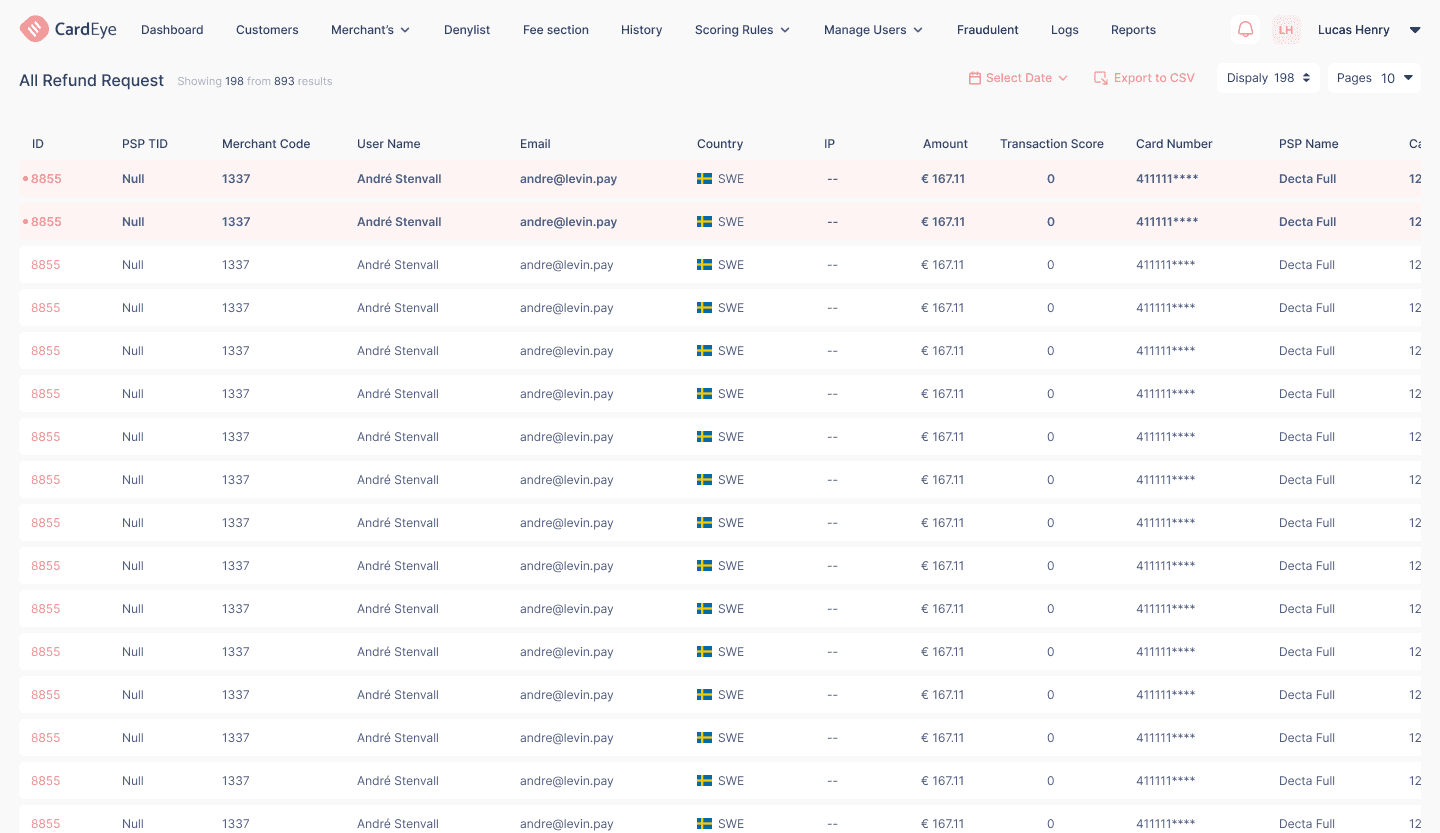Click the LH user avatar
Image resolution: width=1440 pixels, height=833 pixels.
(1286, 30)
